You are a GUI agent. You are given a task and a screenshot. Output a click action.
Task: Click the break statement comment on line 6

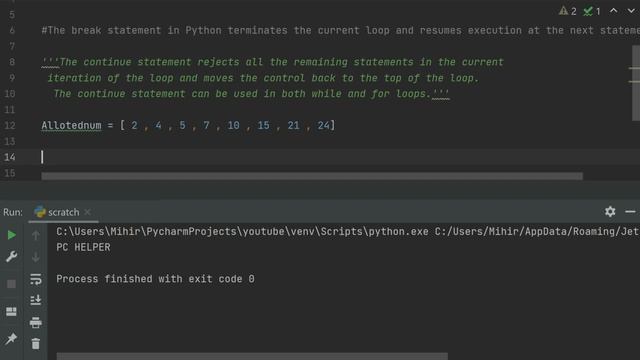(340, 31)
